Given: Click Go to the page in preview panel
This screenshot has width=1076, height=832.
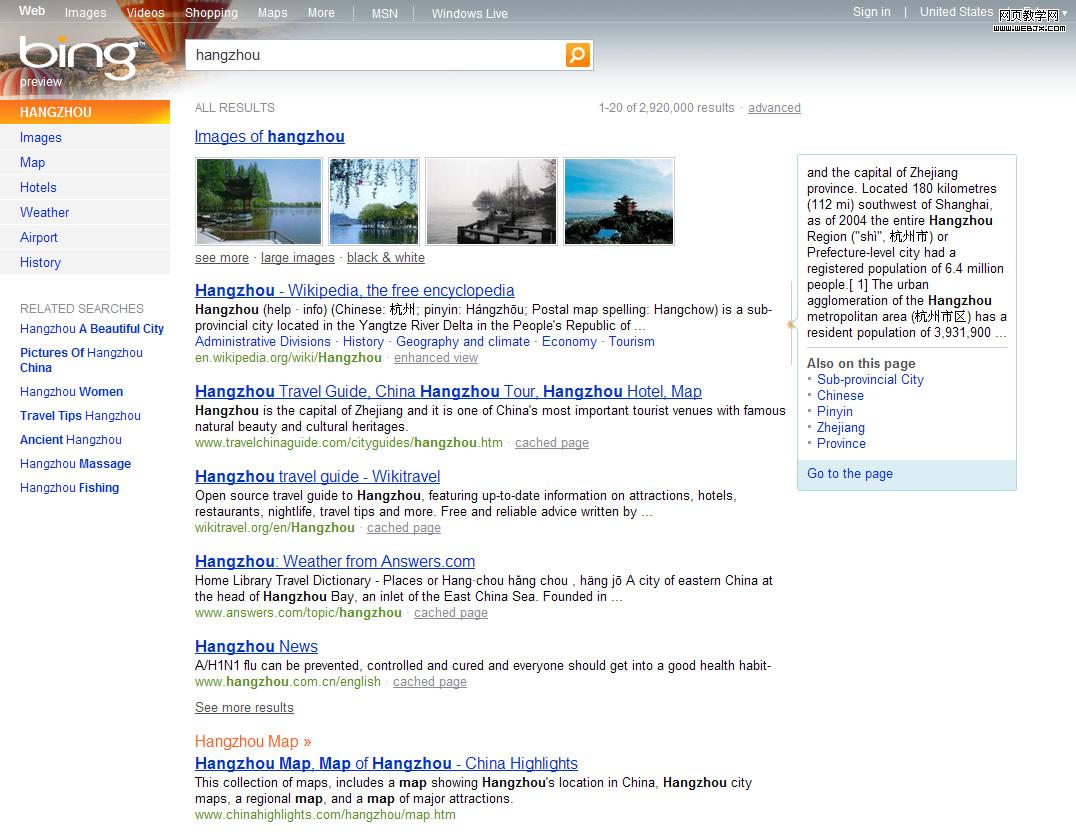Looking at the screenshot, I should (850, 474).
